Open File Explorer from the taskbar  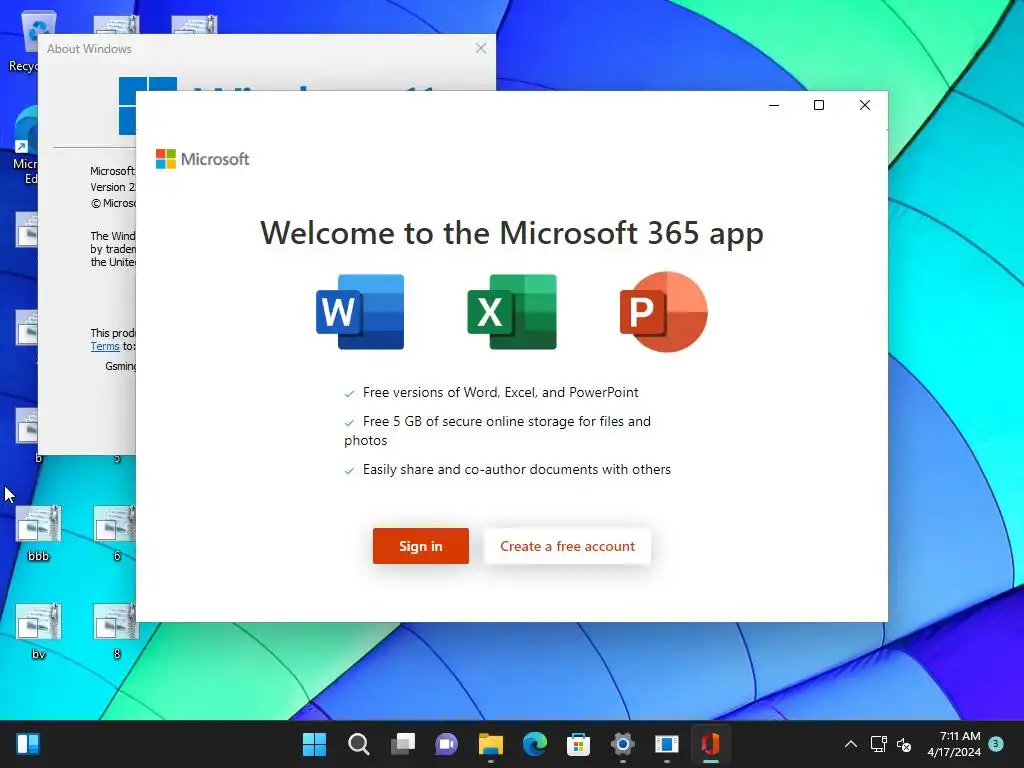[x=490, y=744]
